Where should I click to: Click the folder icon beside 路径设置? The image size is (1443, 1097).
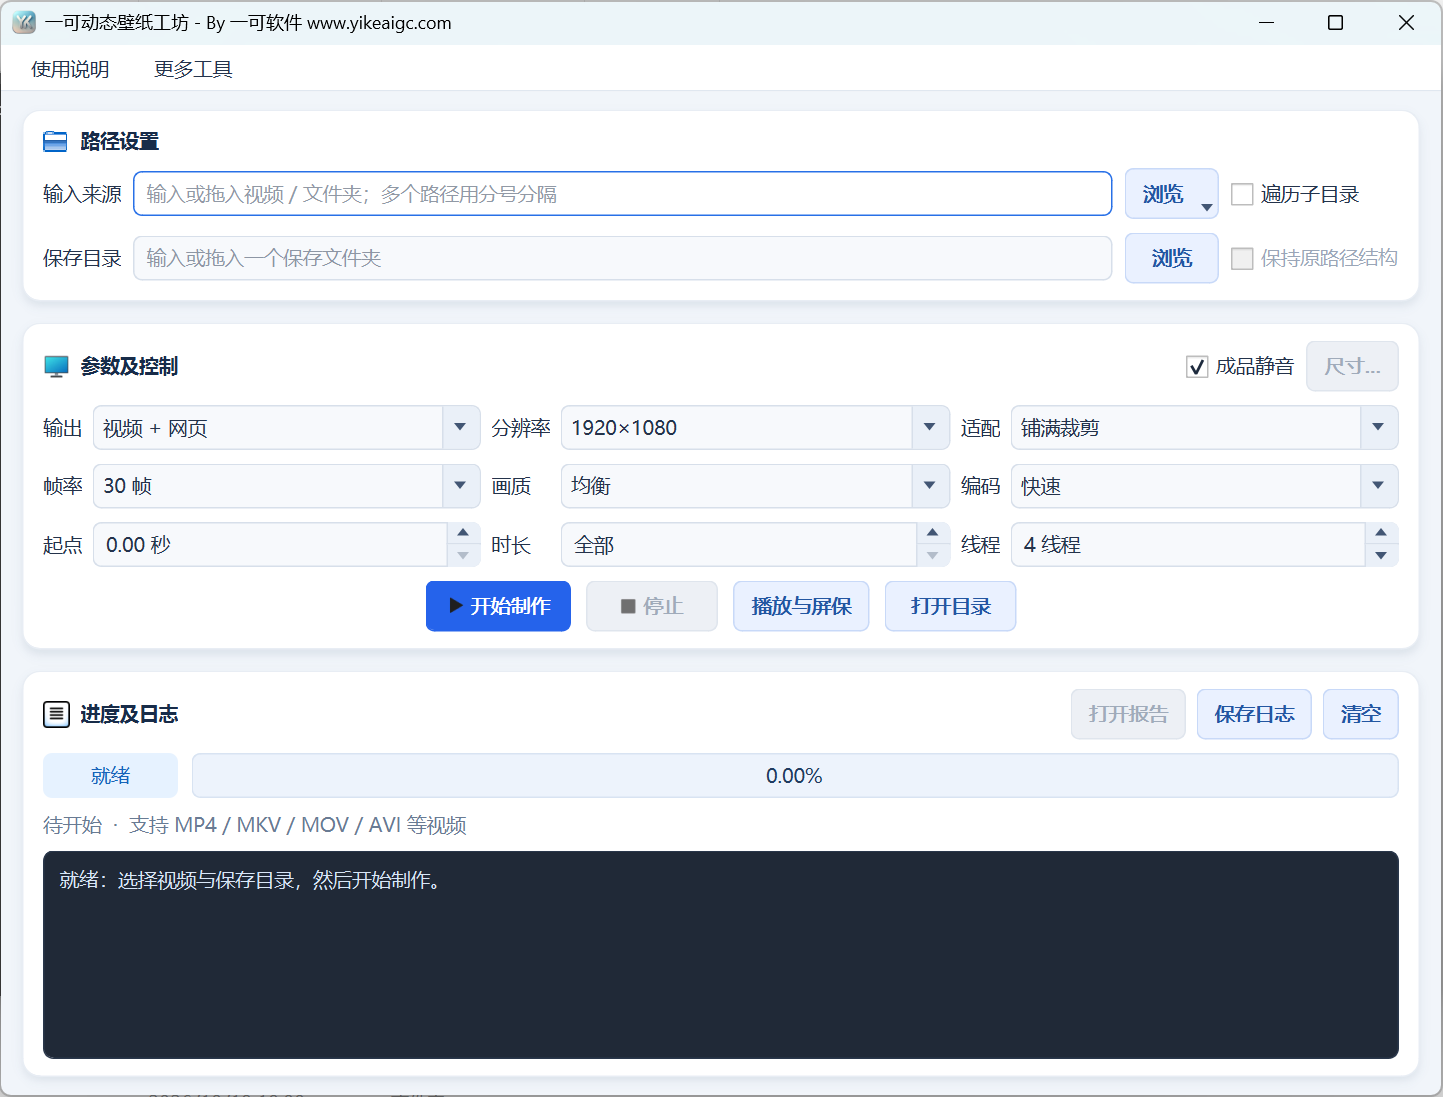tap(55, 141)
